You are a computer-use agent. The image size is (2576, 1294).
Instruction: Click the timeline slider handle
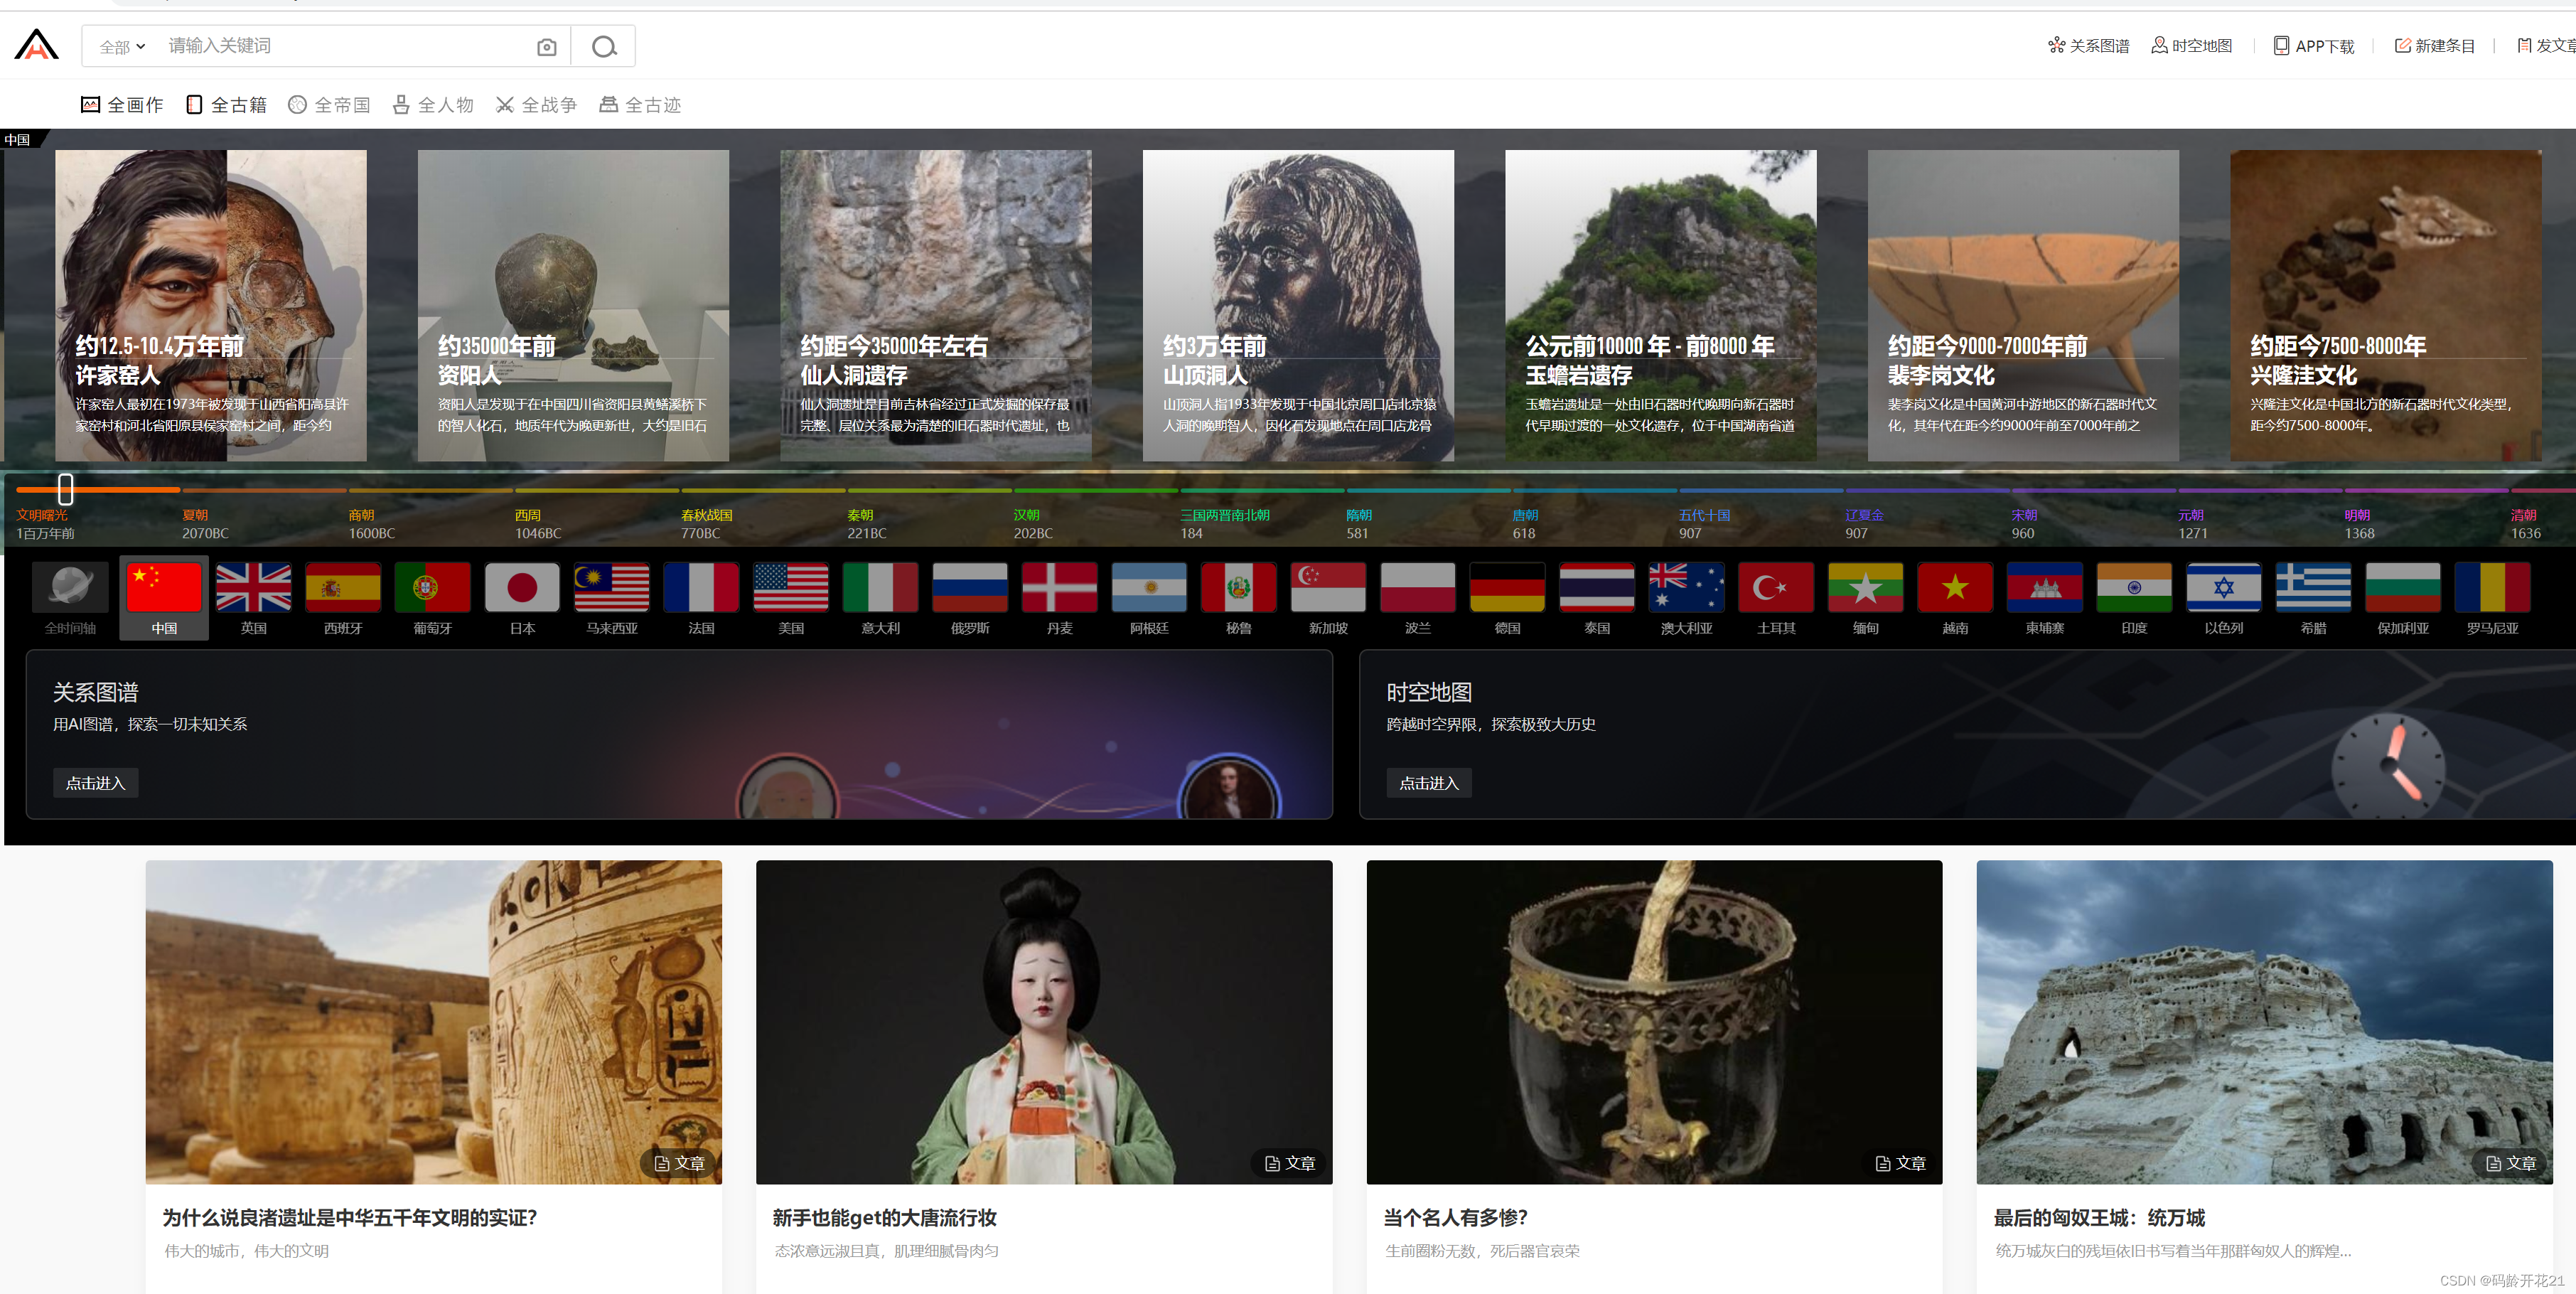[x=66, y=489]
